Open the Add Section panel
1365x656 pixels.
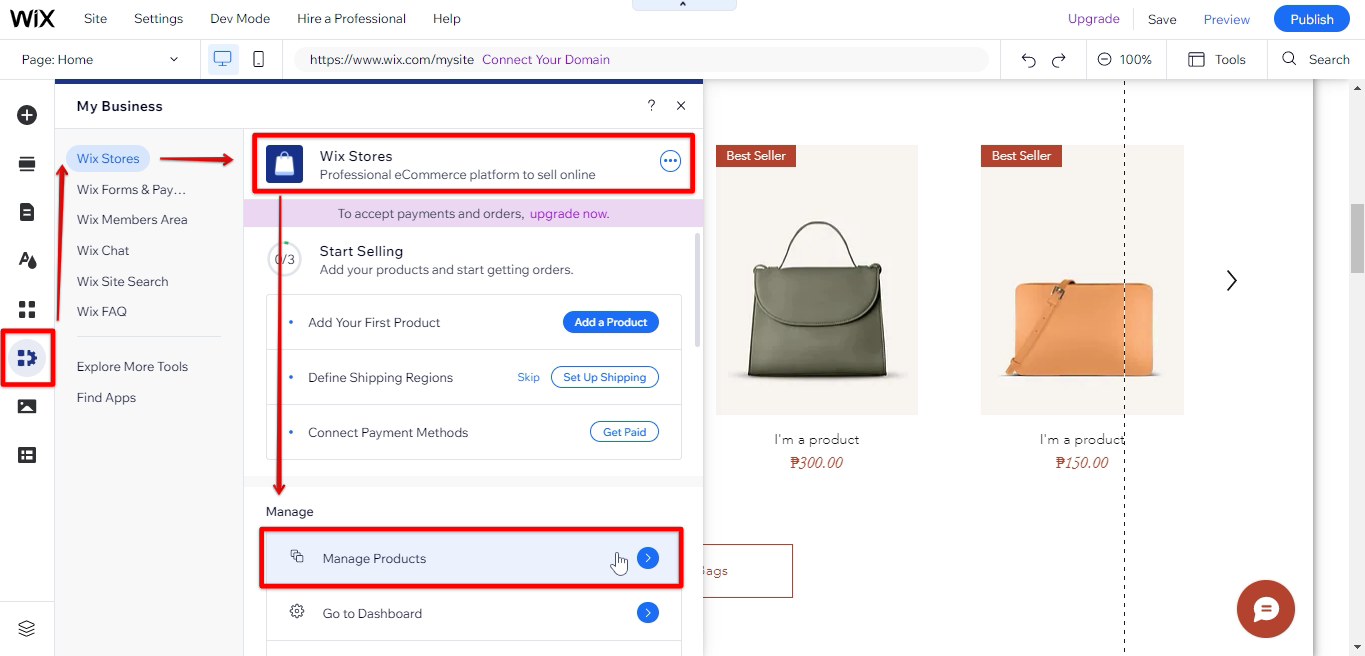(x=27, y=163)
